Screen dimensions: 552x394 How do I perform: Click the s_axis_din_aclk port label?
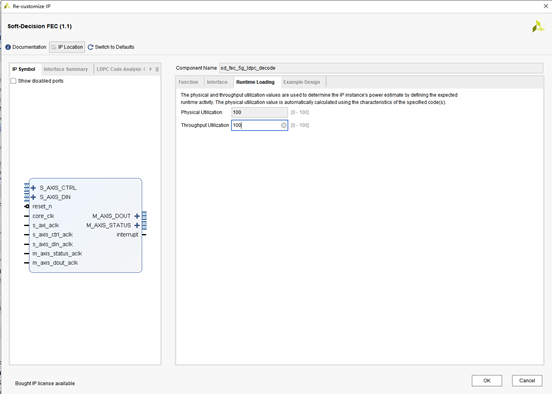tap(53, 244)
